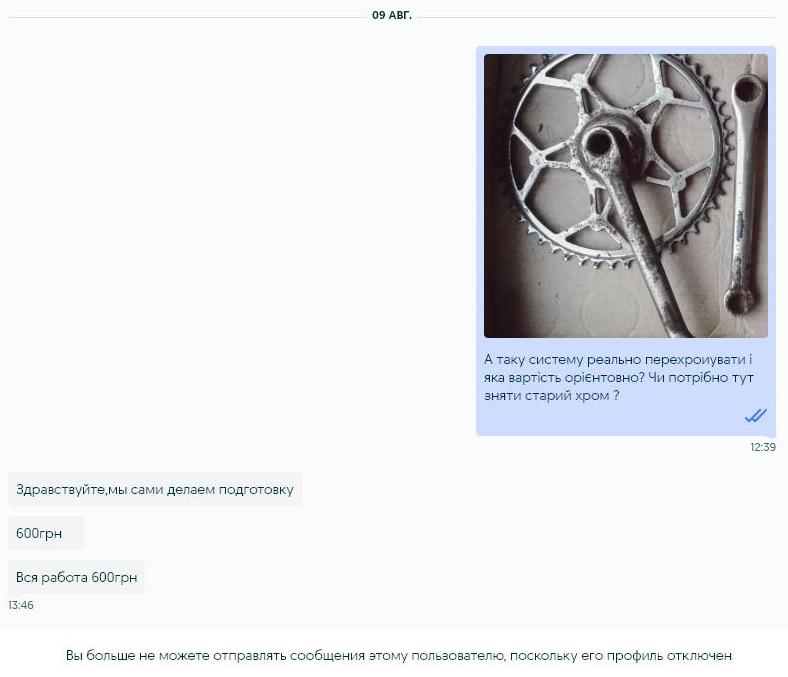
Task: Click the 13:46 received timestamp
Action: click(21, 605)
